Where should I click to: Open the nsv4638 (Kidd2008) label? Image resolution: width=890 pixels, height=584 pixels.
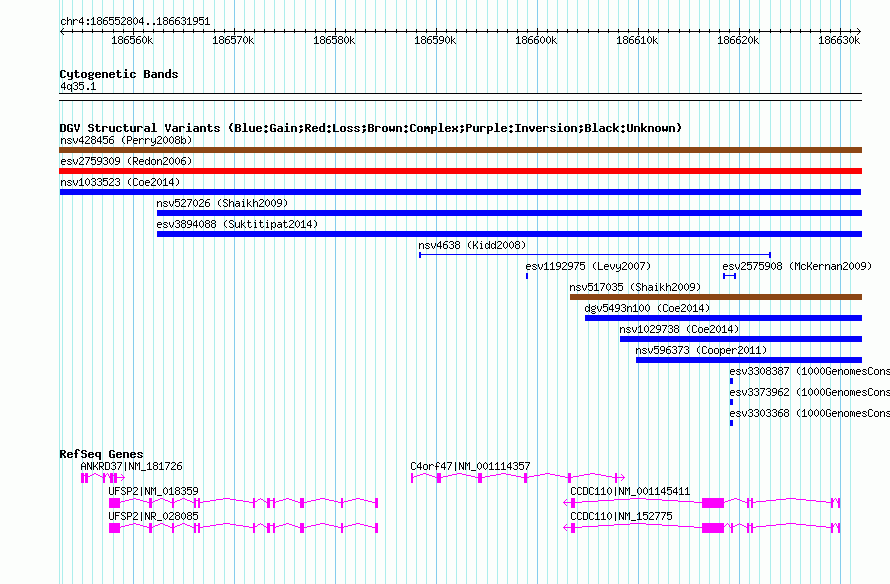tap(472, 245)
